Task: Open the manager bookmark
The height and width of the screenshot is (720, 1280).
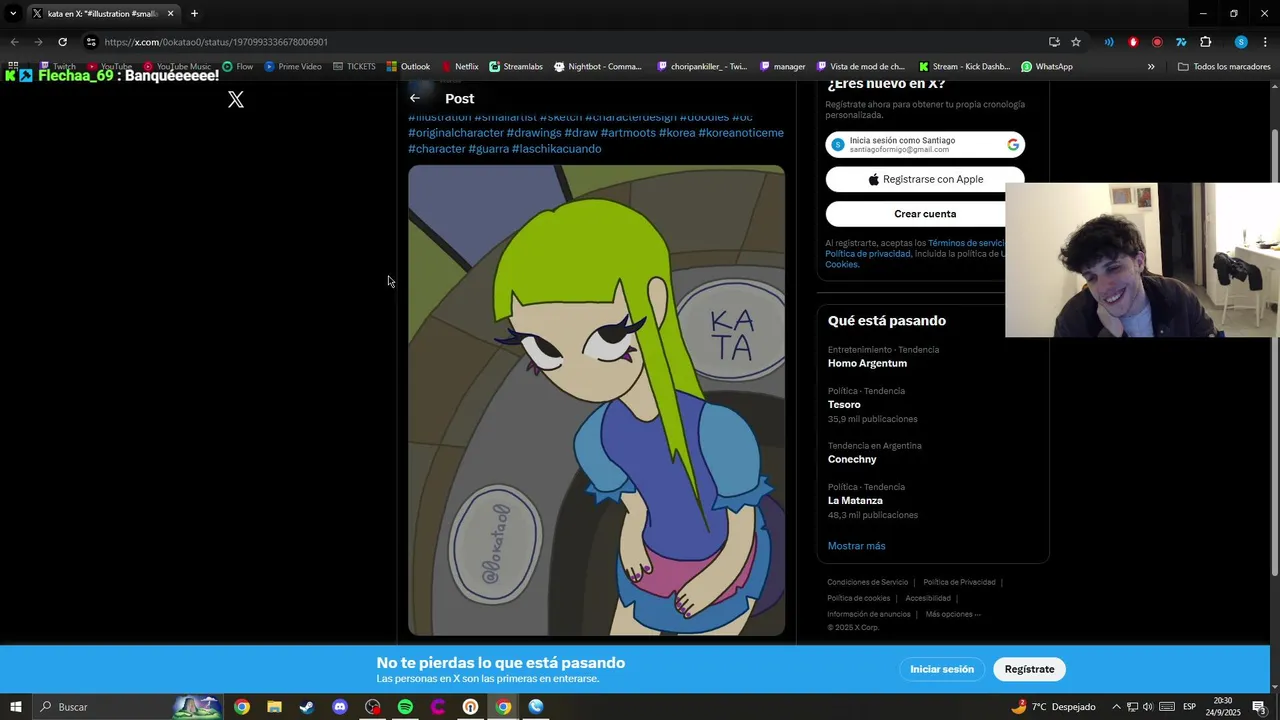Action: coord(782,67)
